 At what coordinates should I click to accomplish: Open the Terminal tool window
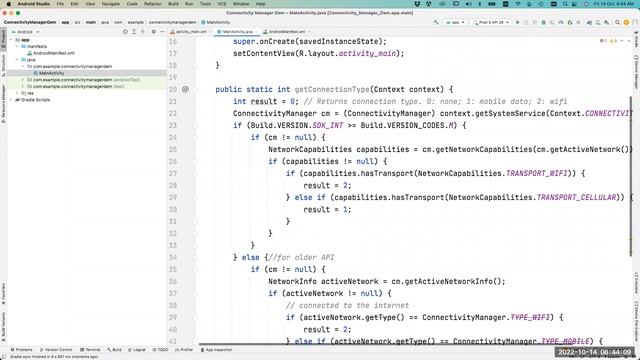pos(90,350)
